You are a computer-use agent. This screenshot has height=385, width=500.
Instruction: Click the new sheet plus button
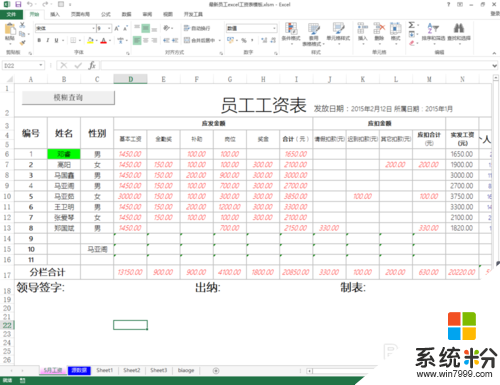(216, 371)
